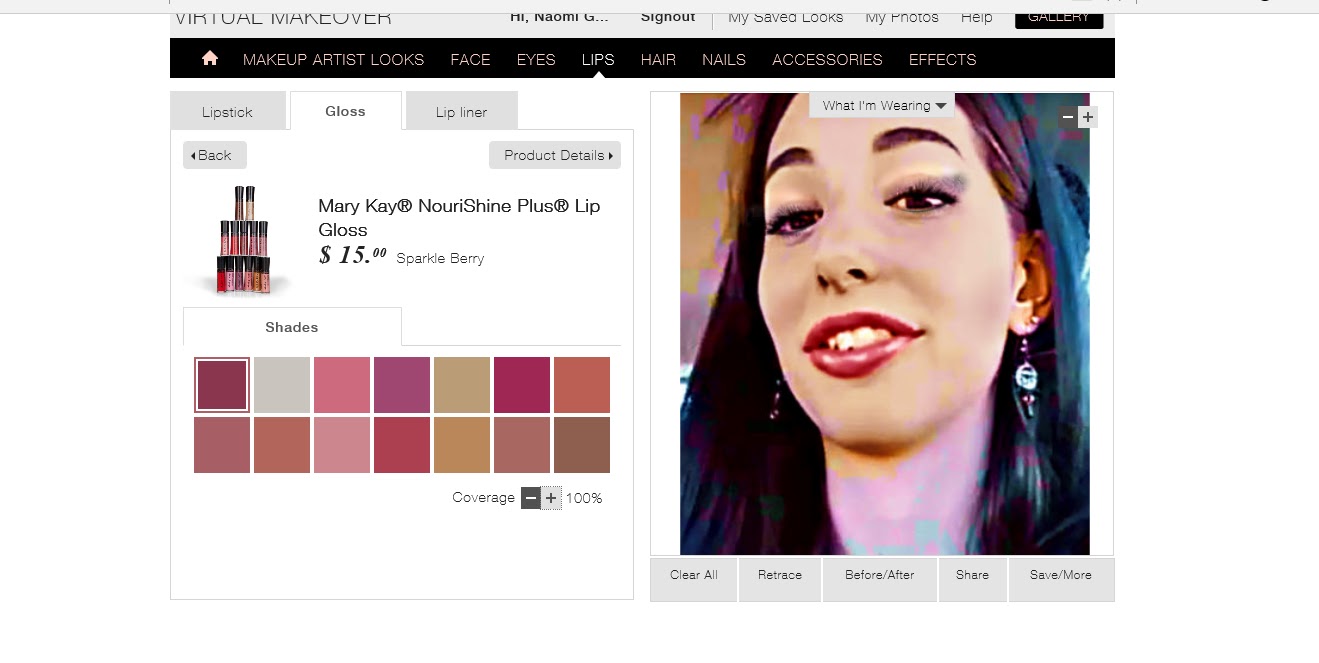This screenshot has height=663, width=1319.
Task: Open MAKEUP ARTIST LOOKS menu
Action: 334,60
